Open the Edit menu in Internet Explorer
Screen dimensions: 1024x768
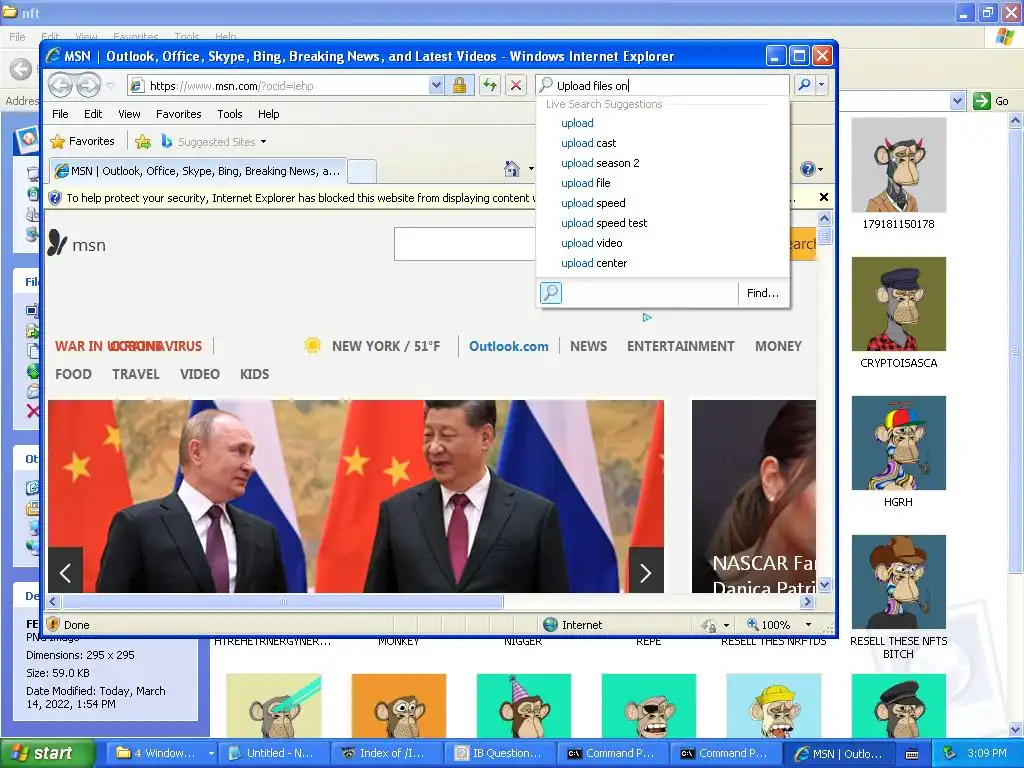pos(93,114)
